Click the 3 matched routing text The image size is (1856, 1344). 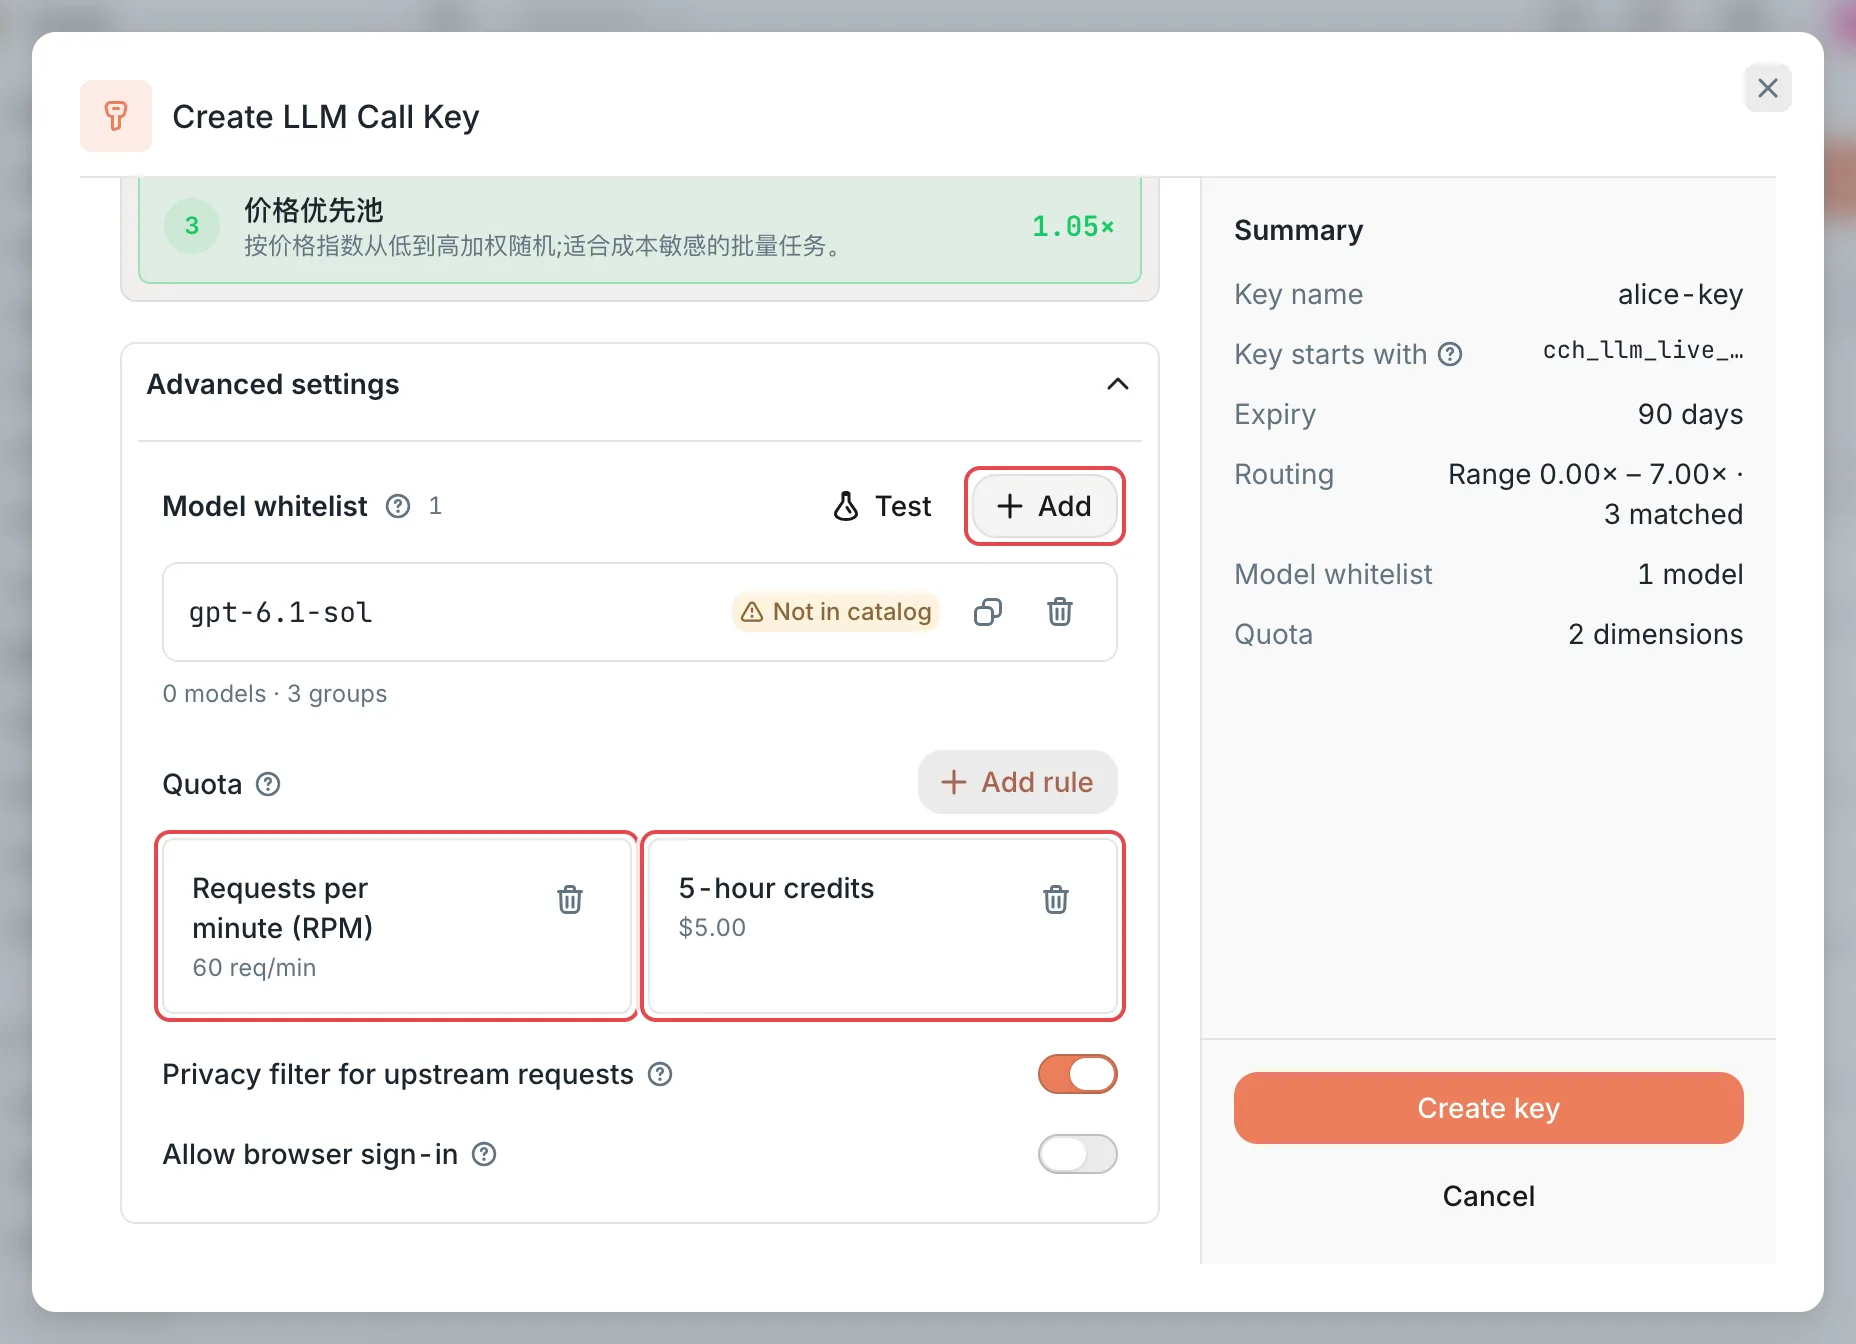tap(1673, 514)
